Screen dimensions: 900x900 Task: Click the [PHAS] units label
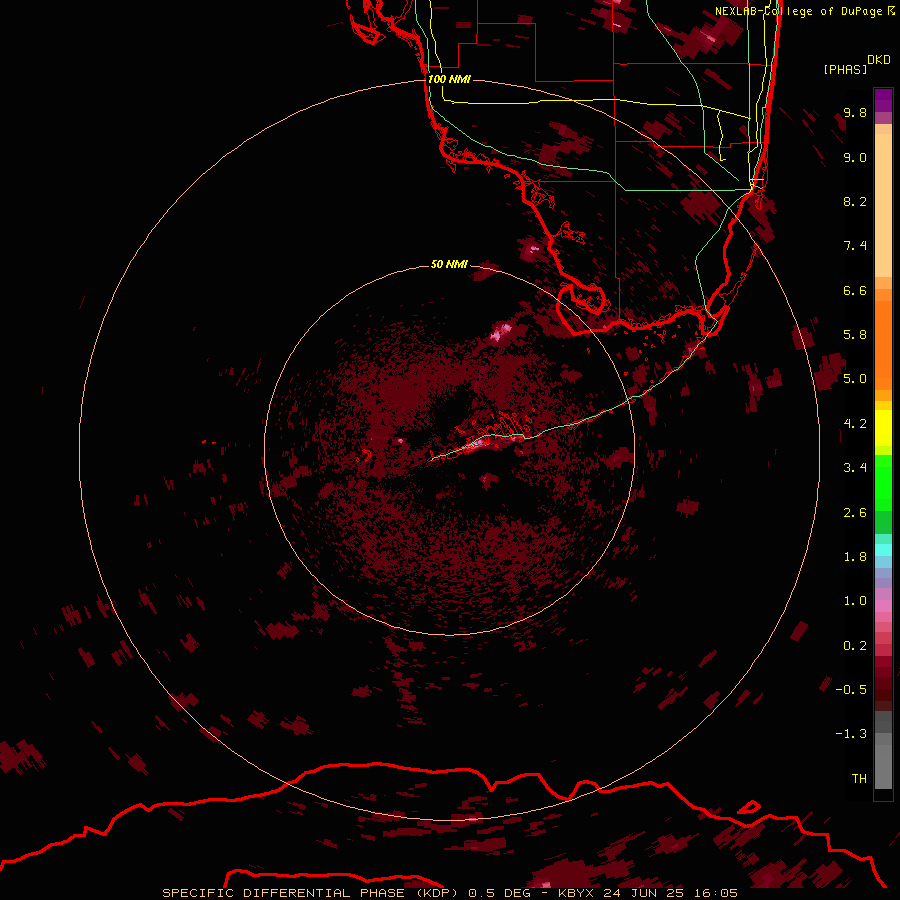(845, 69)
